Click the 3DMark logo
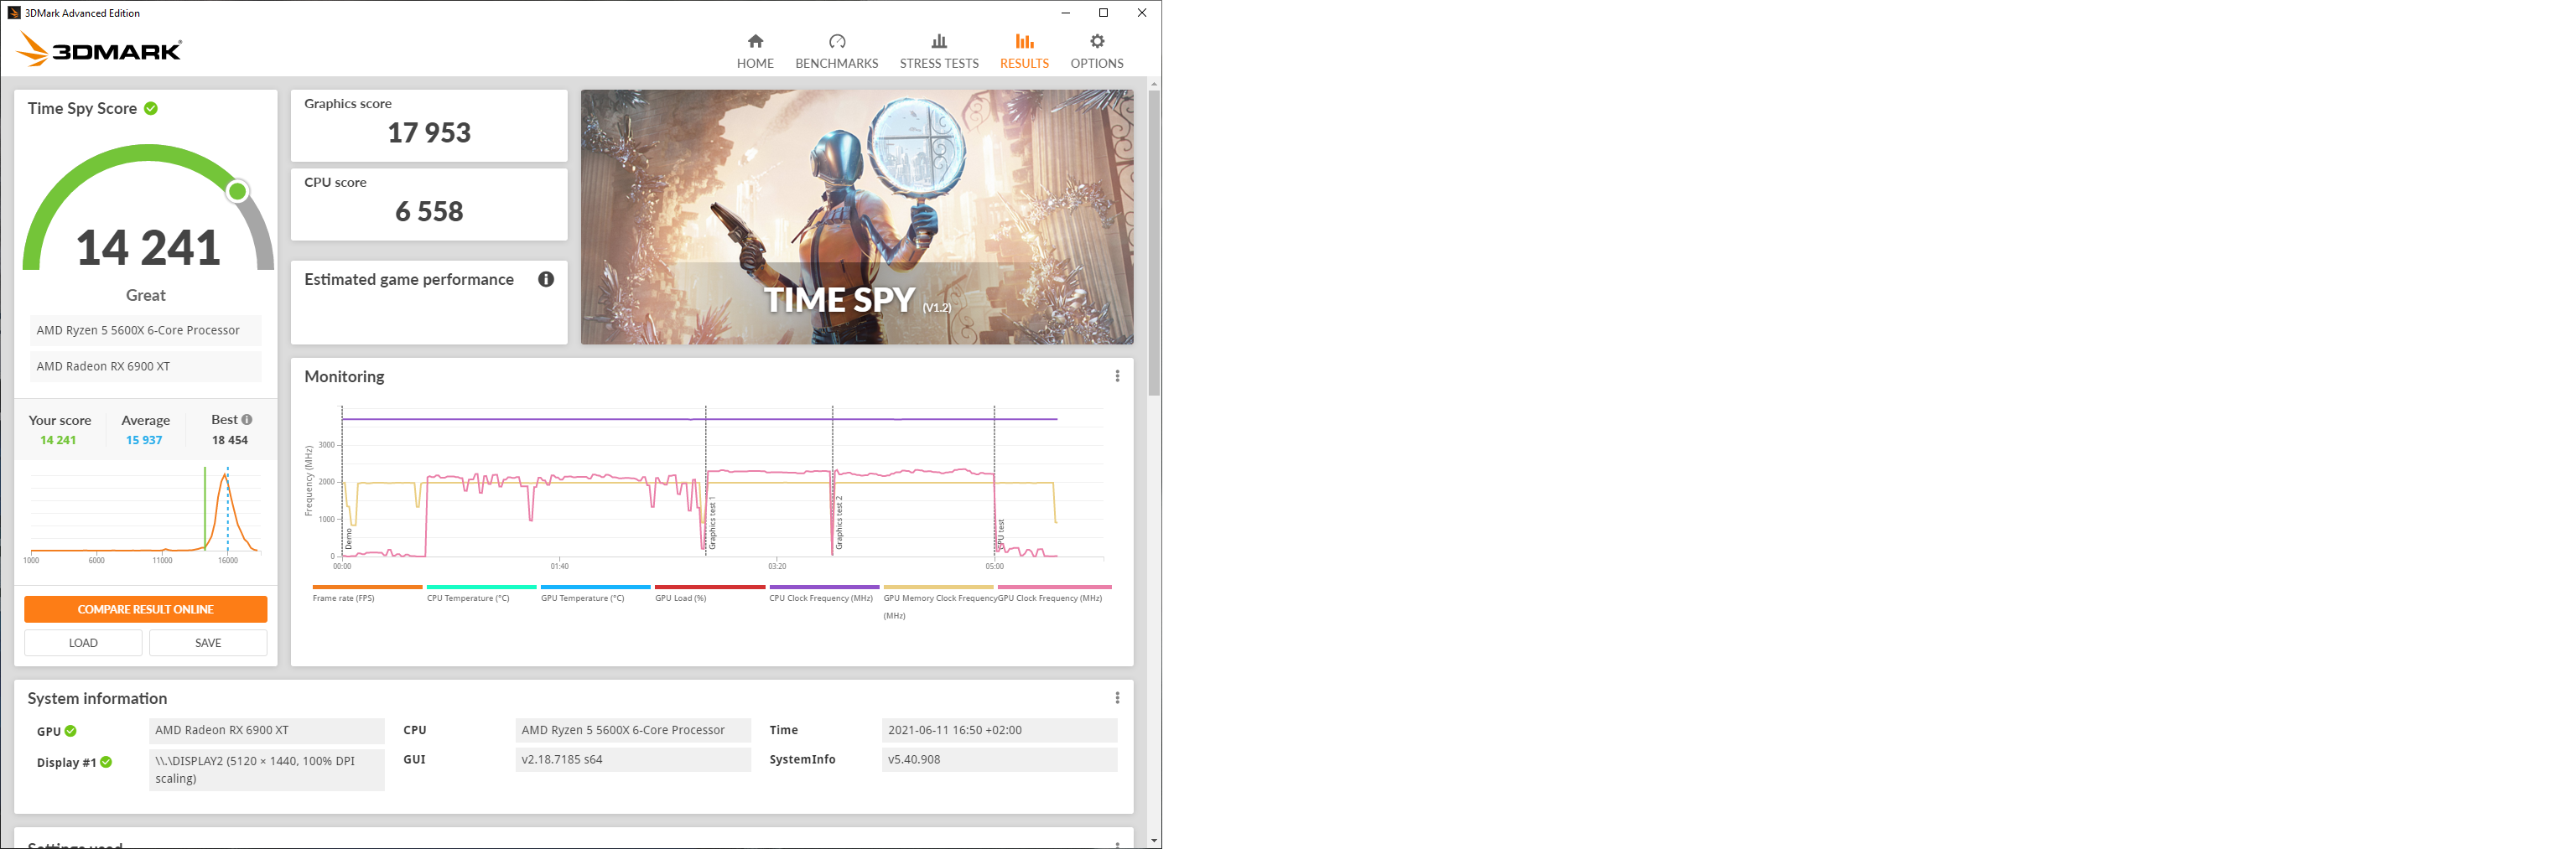 [99, 49]
